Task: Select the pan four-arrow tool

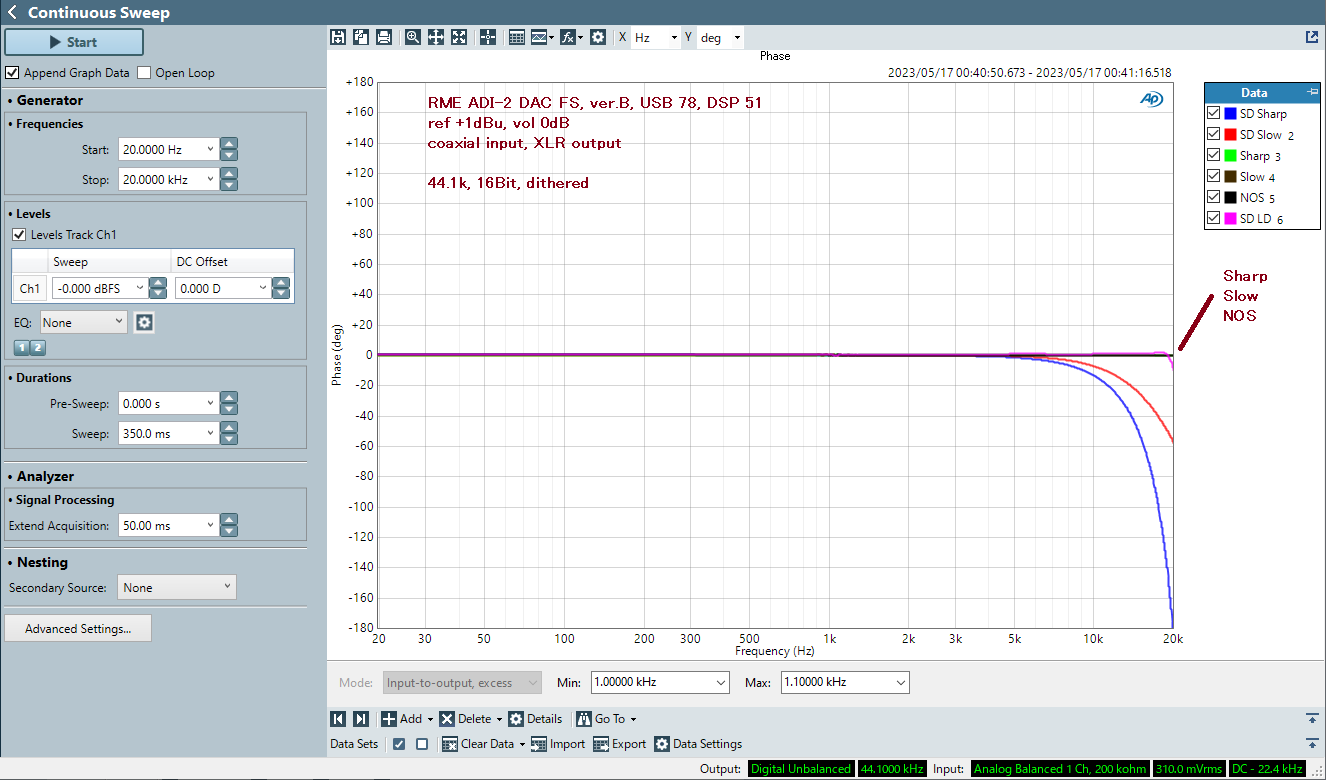Action: click(x=436, y=37)
